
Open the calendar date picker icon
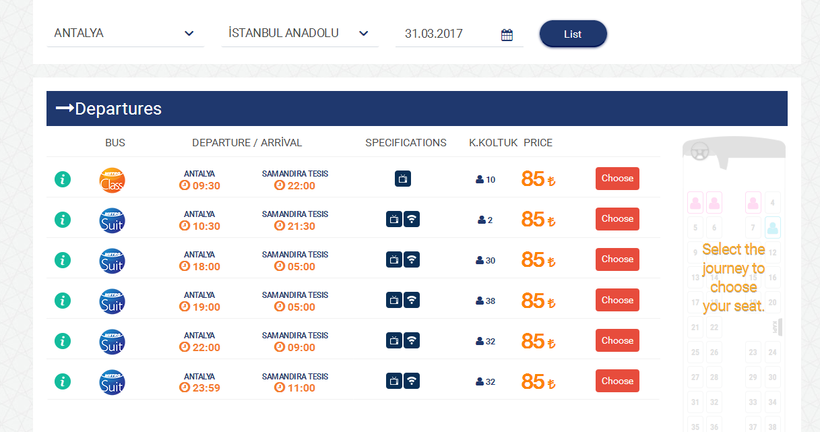tap(507, 35)
